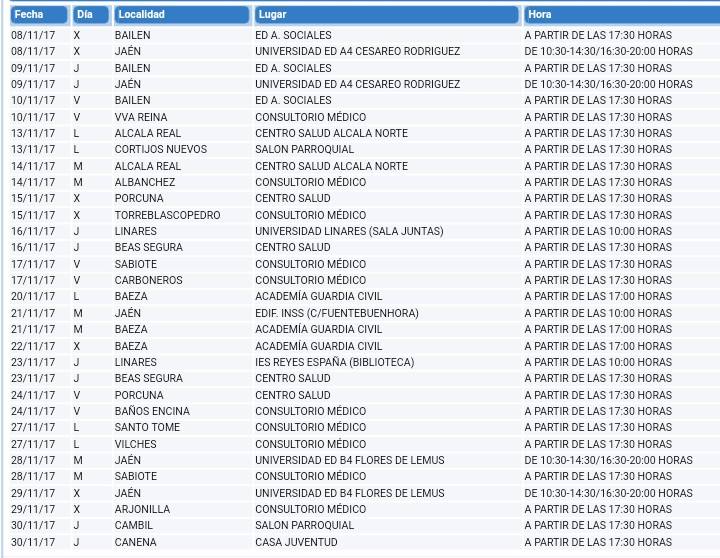Click SABIOTE in the 17/11/17 row
The height and width of the screenshot is (558, 720).
coord(136,264)
